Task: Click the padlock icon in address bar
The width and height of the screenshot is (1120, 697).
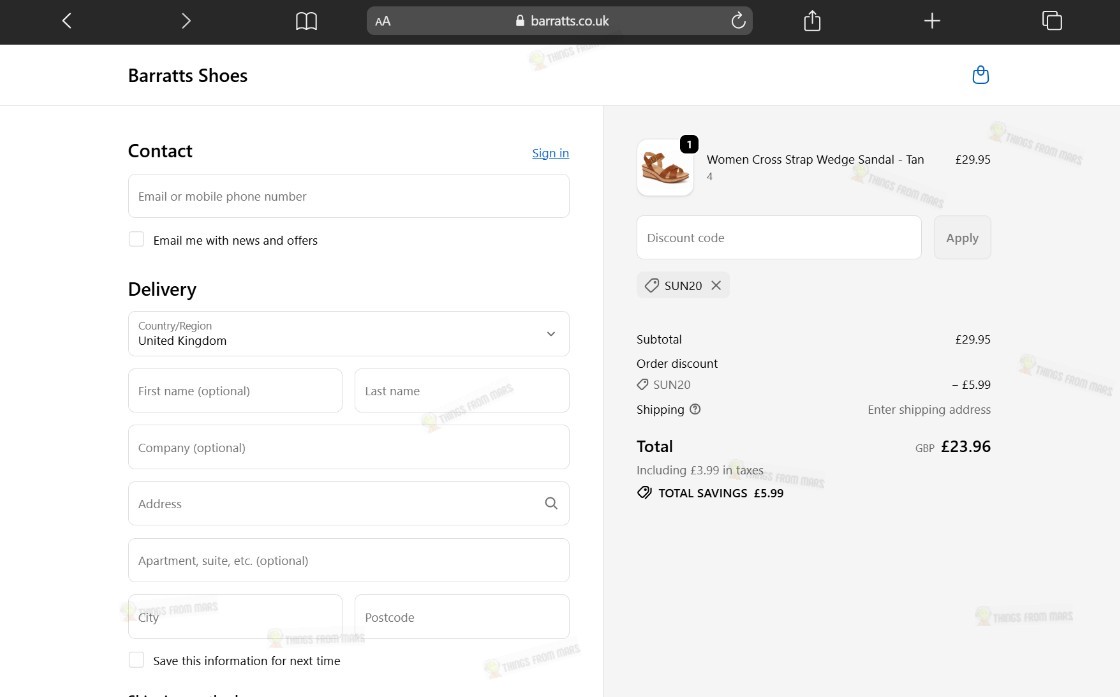Action: click(520, 21)
